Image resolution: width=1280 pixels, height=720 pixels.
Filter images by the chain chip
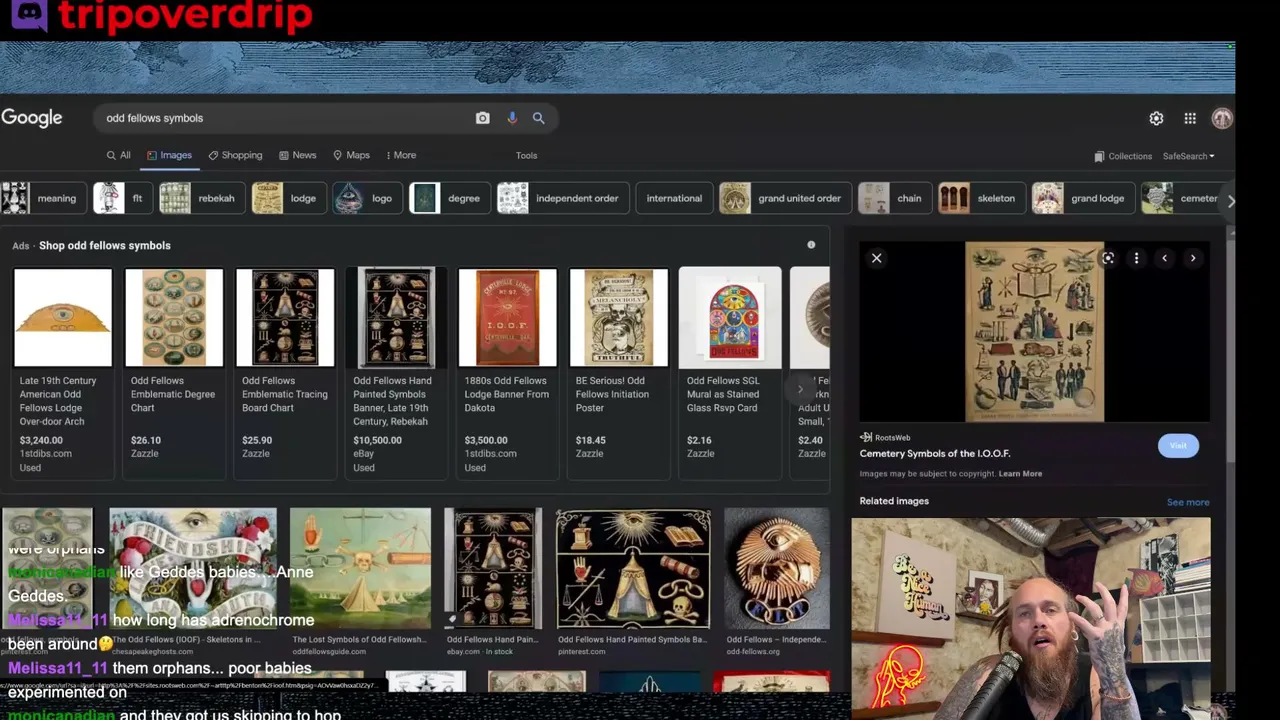(x=894, y=198)
